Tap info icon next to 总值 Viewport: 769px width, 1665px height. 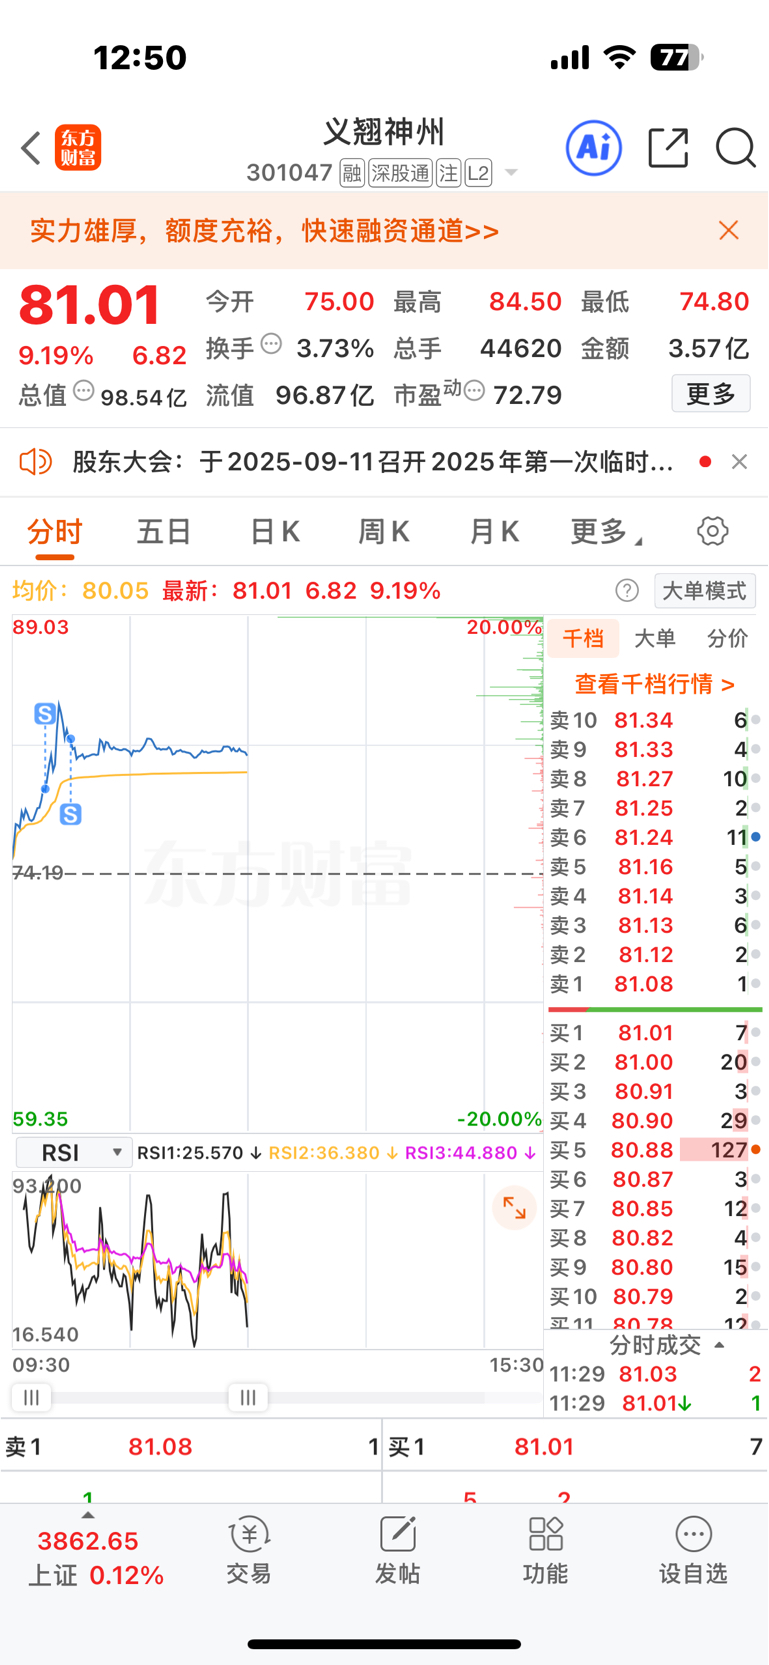[x=84, y=391]
